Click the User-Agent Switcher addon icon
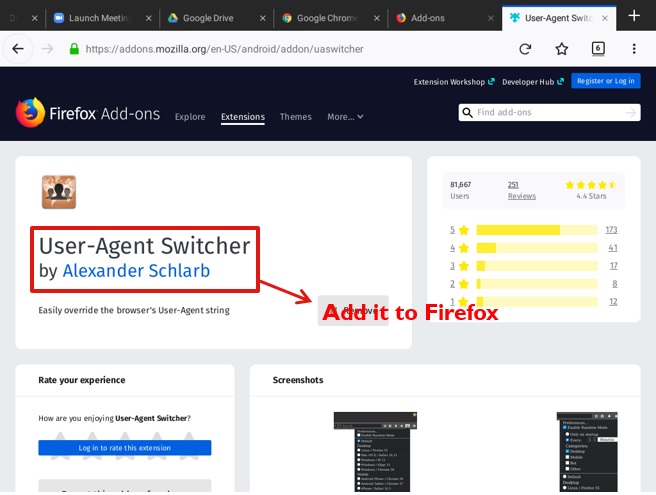 click(x=59, y=192)
